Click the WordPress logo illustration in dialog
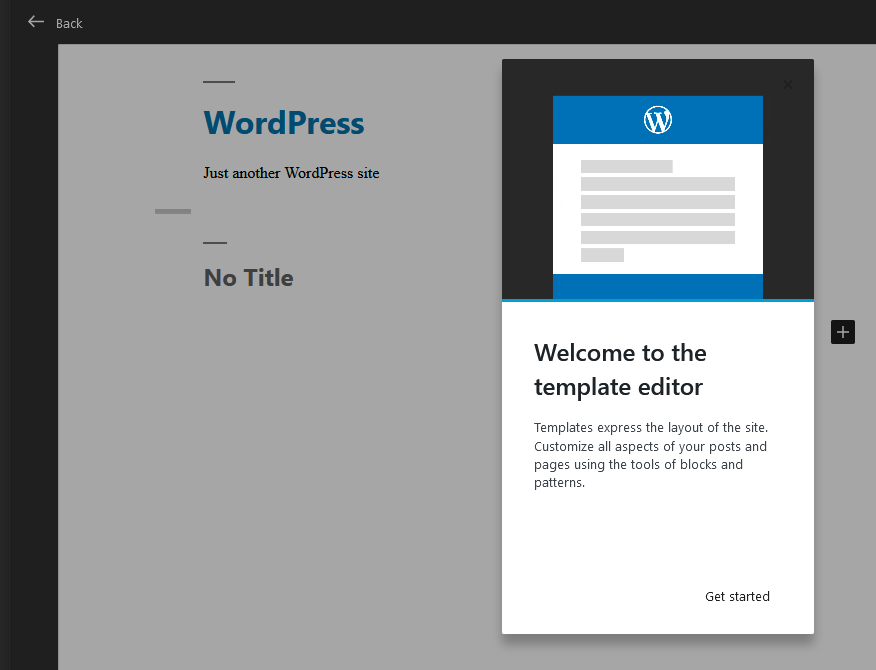 point(658,120)
